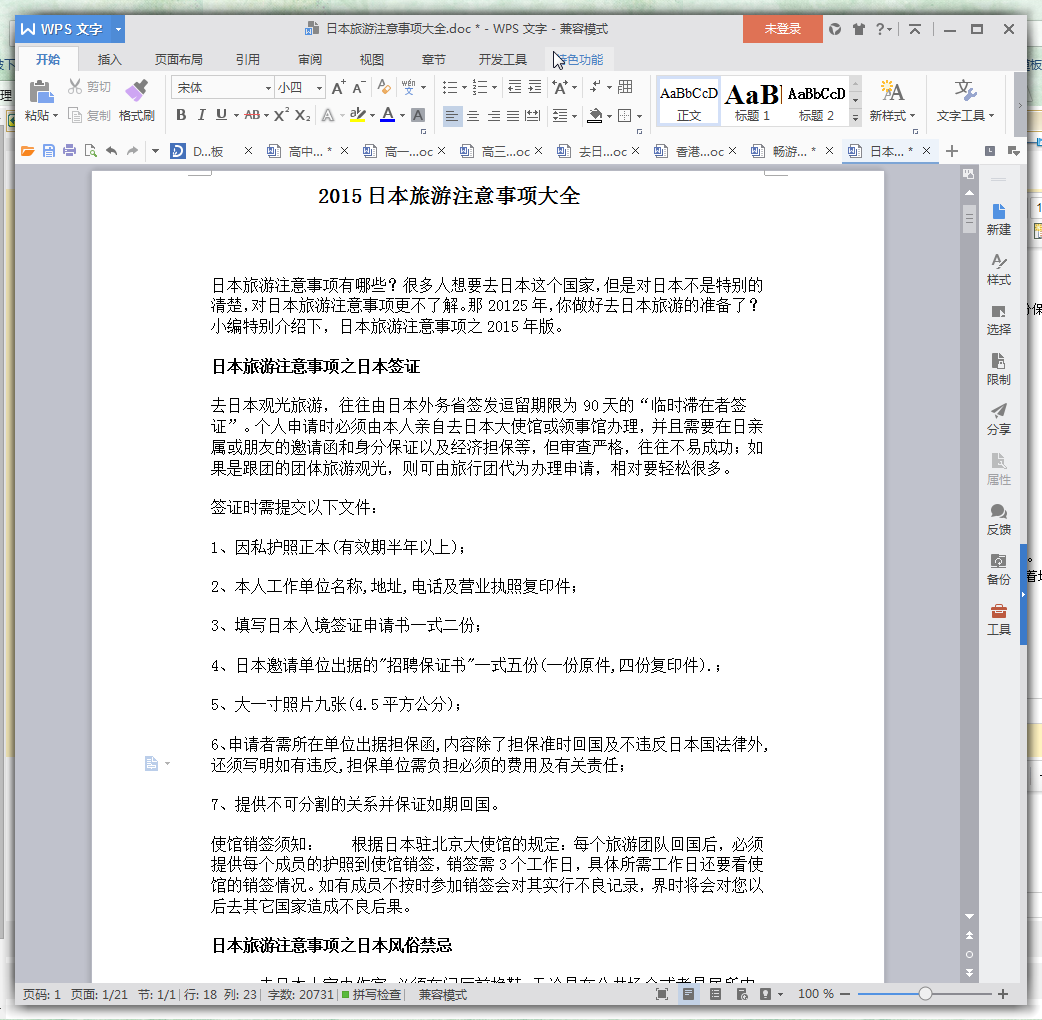Open the 引用 ribbon tab
This screenshot has height=1020, width=1042.
point(247,60)
